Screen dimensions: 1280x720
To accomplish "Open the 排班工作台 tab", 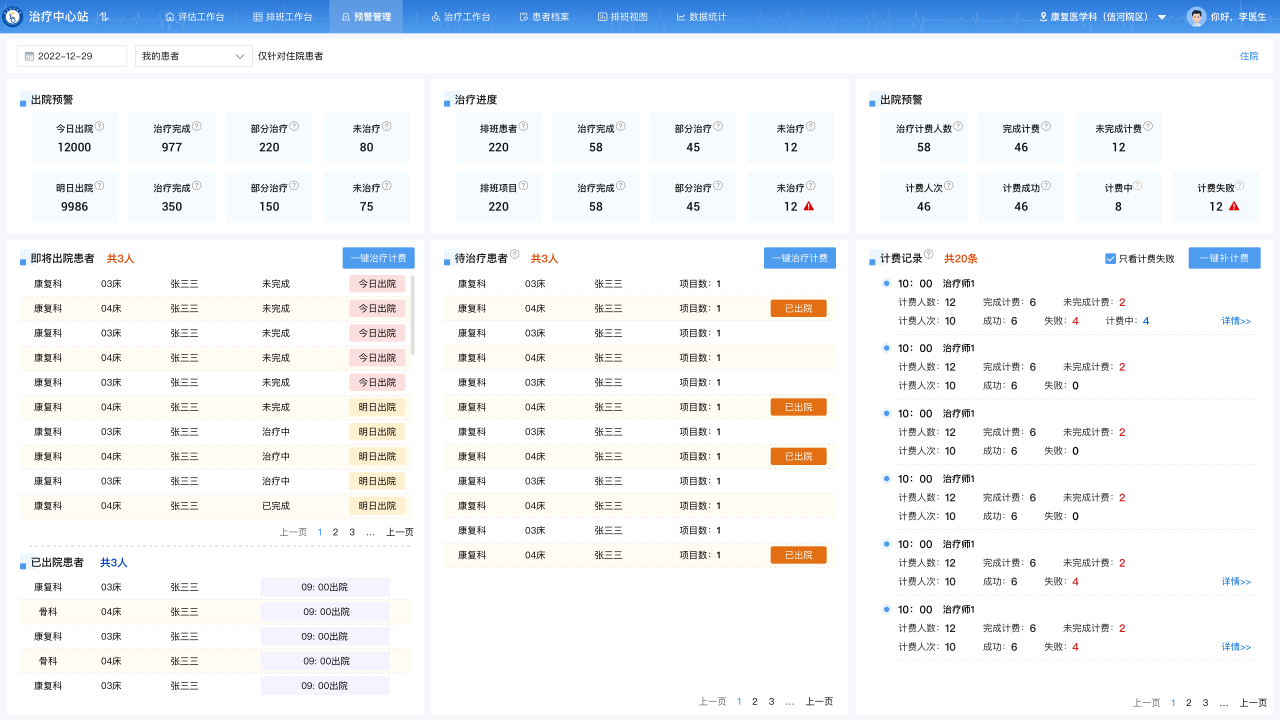I will coord(282,17).
